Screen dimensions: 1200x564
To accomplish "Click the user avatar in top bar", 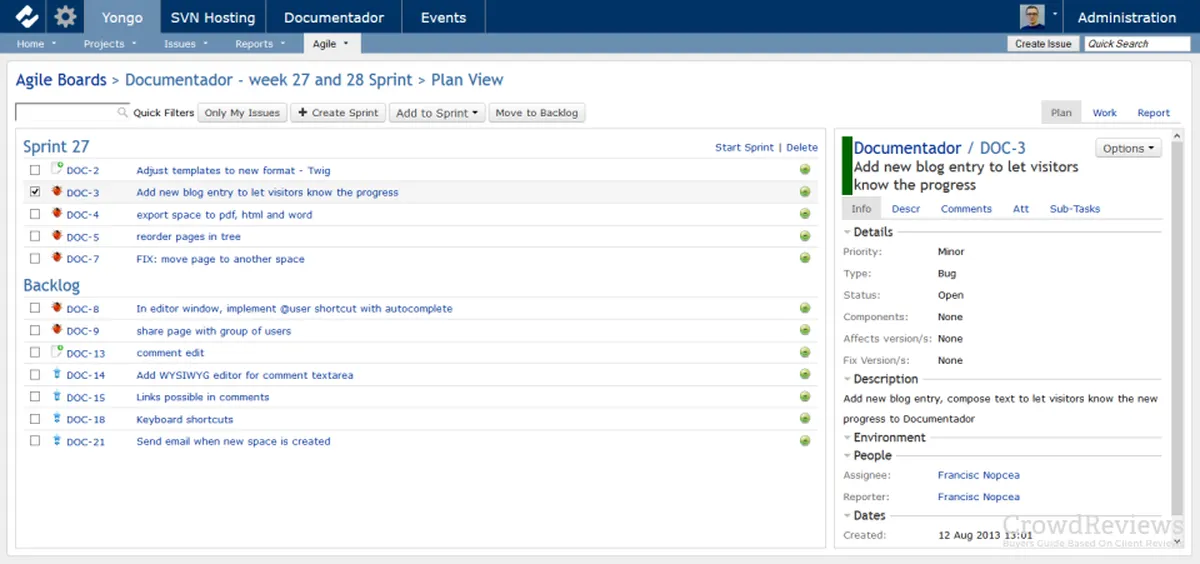I will pyautogui.click(x=1032, y=17).
